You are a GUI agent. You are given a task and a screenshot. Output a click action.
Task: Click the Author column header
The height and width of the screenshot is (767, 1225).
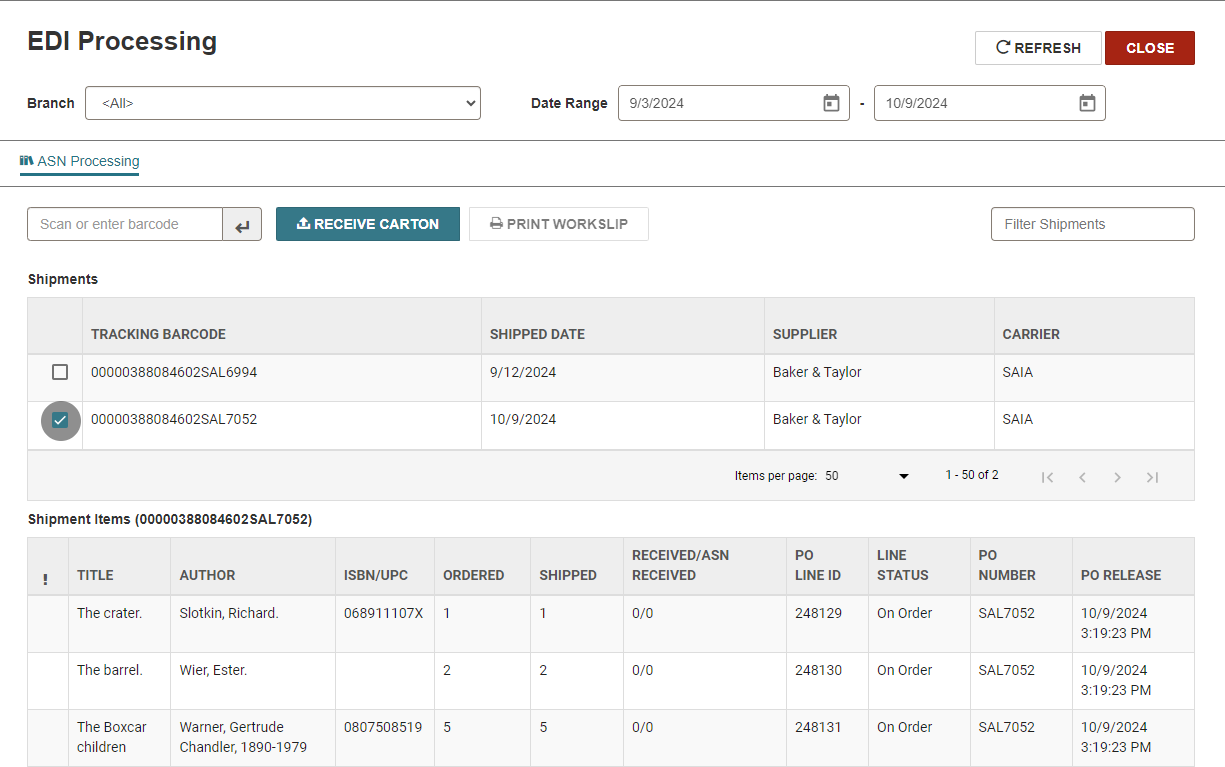pos(207,575)
